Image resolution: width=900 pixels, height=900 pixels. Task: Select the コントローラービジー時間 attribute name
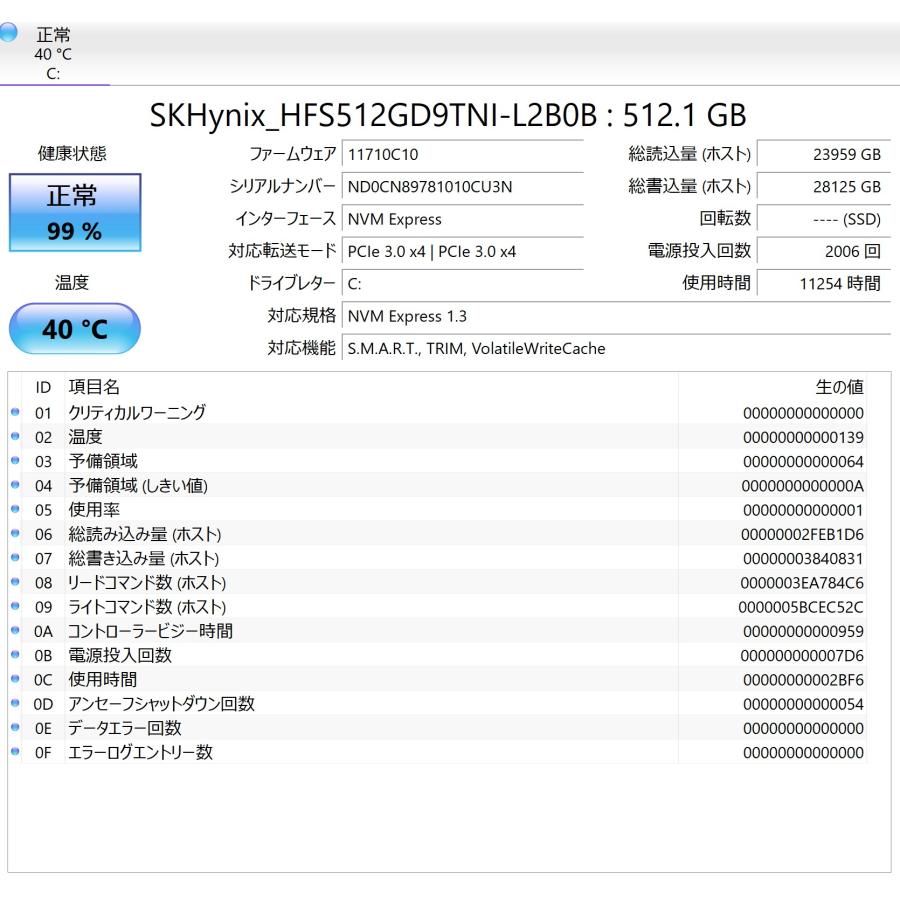150,631
